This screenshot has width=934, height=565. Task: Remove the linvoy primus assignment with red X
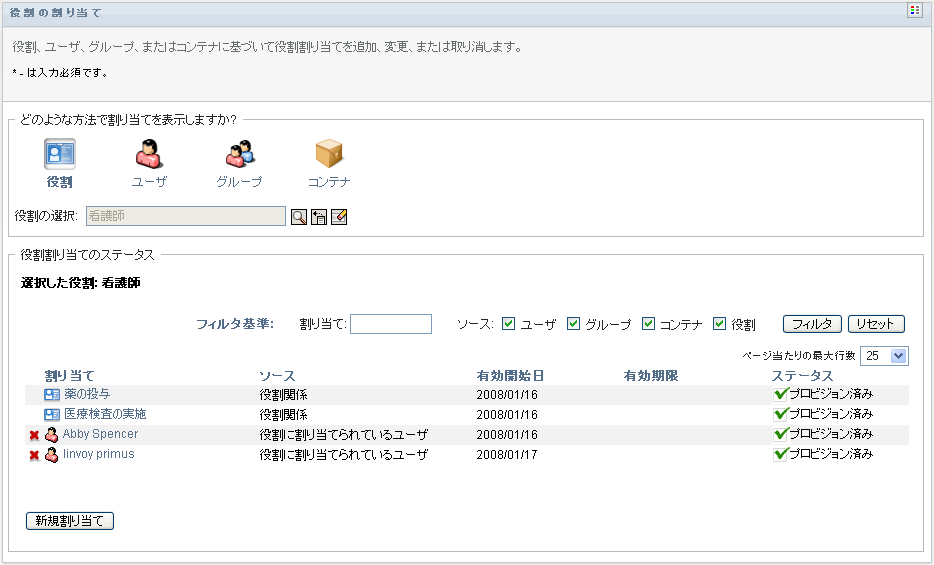(x=35, y=455)
